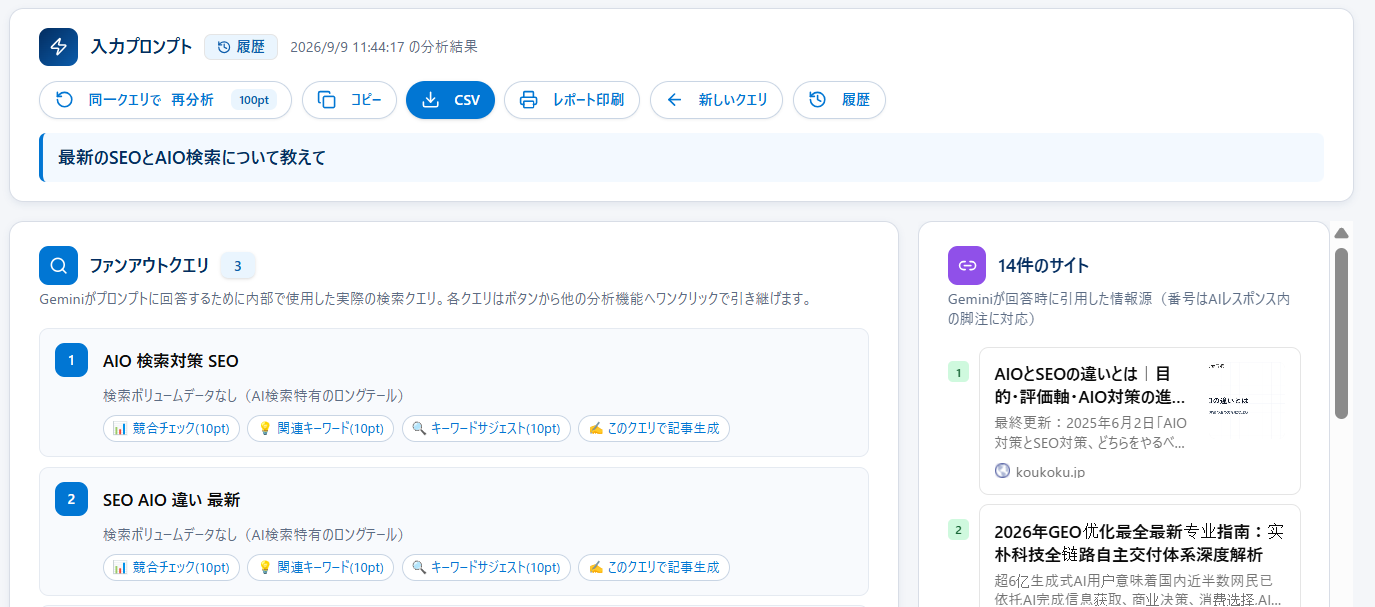This screenshot has height=607, width=1375.
Task: Click green citation badge 1 in sites list
Action: point(958,373)
